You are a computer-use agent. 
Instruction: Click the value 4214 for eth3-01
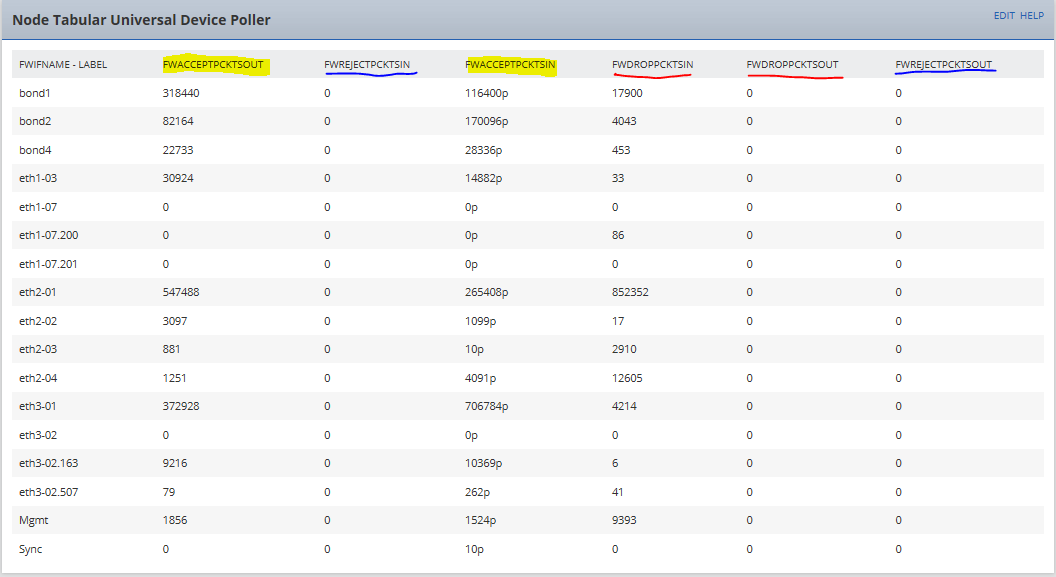[624, 406]
